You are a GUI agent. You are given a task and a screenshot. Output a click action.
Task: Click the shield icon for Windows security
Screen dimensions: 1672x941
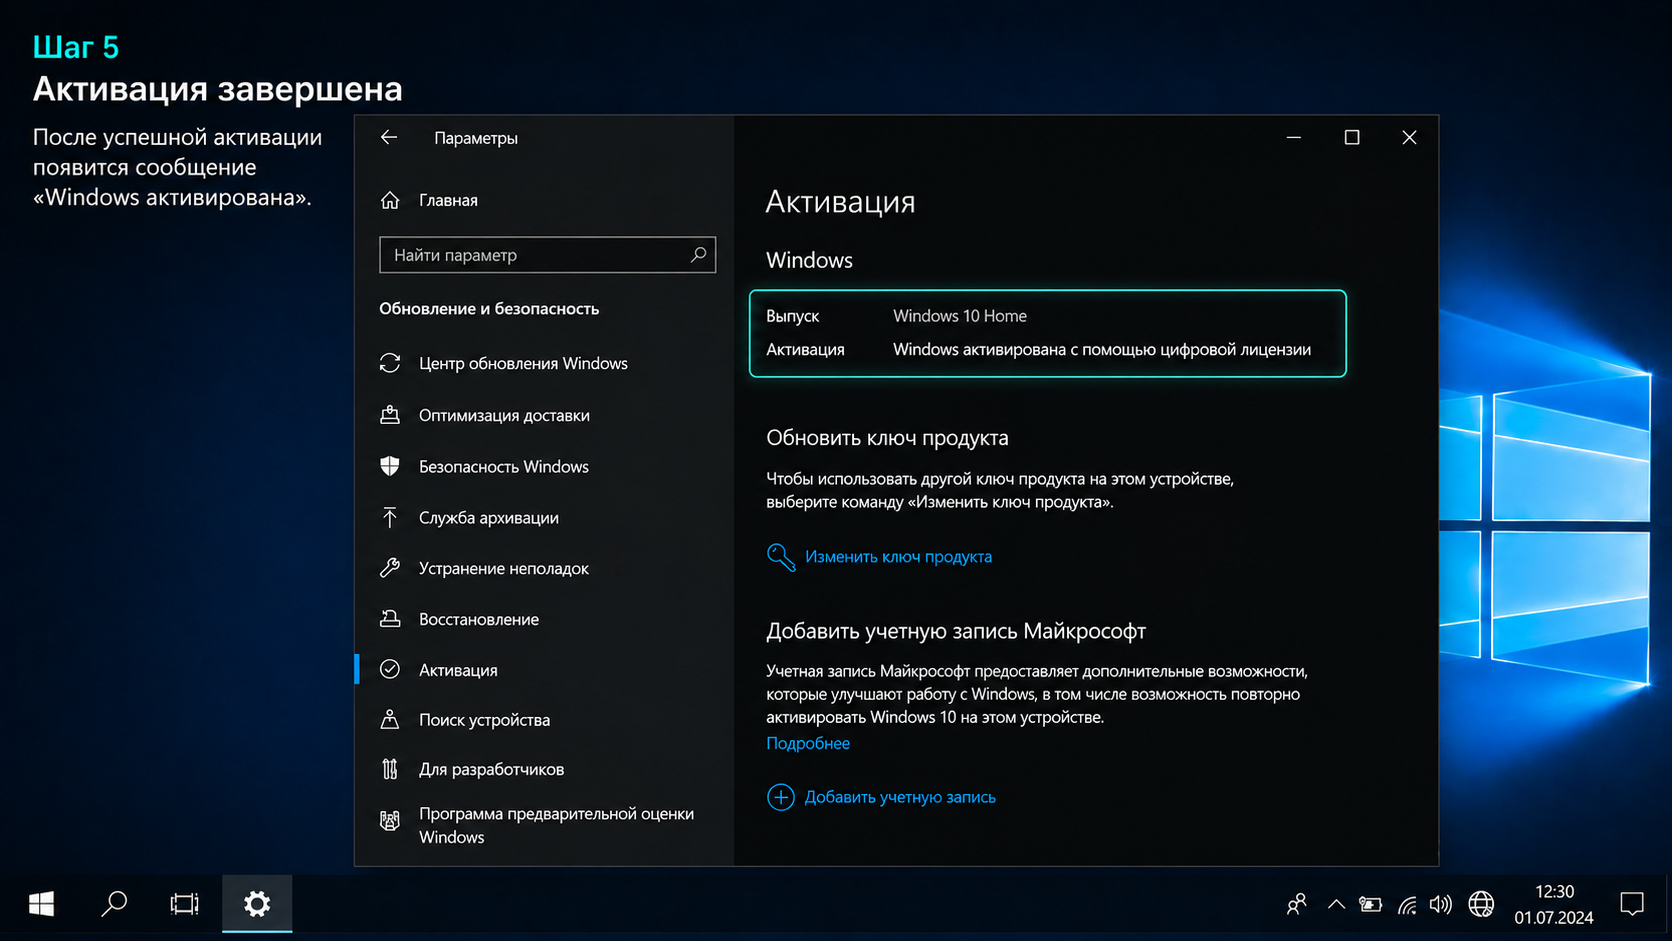390,466
